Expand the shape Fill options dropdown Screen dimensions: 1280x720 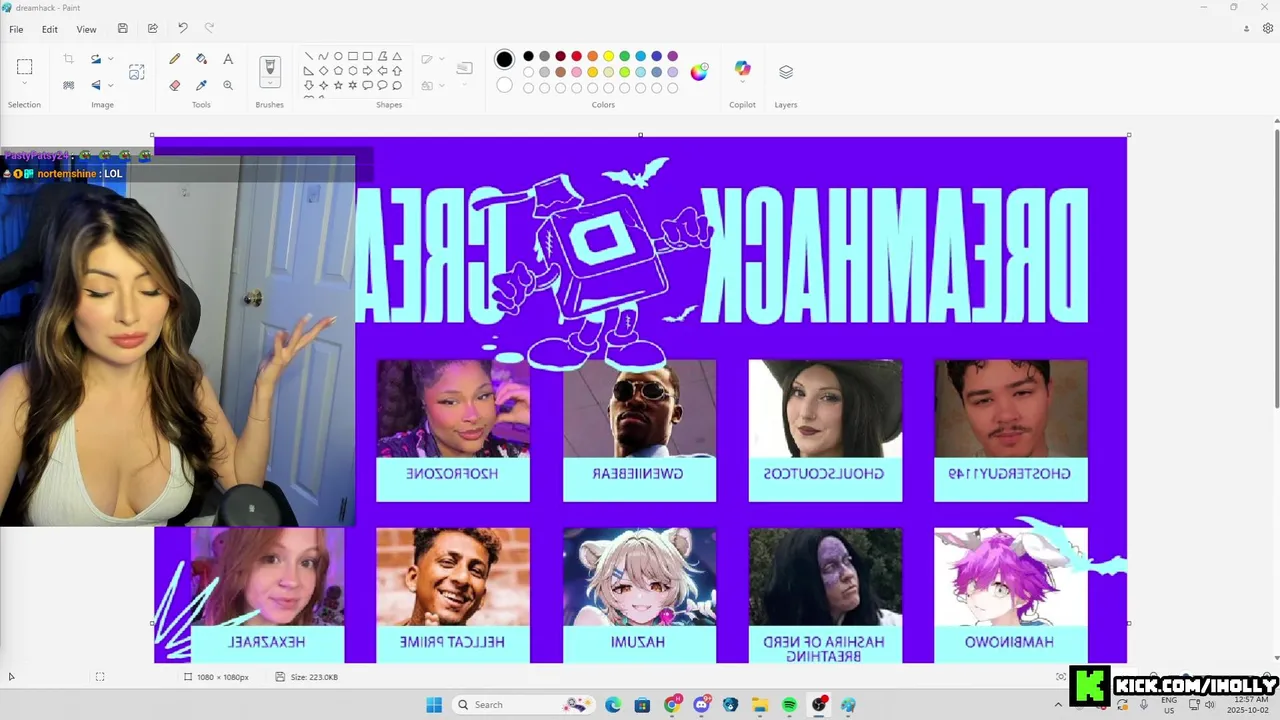[441, 86]
